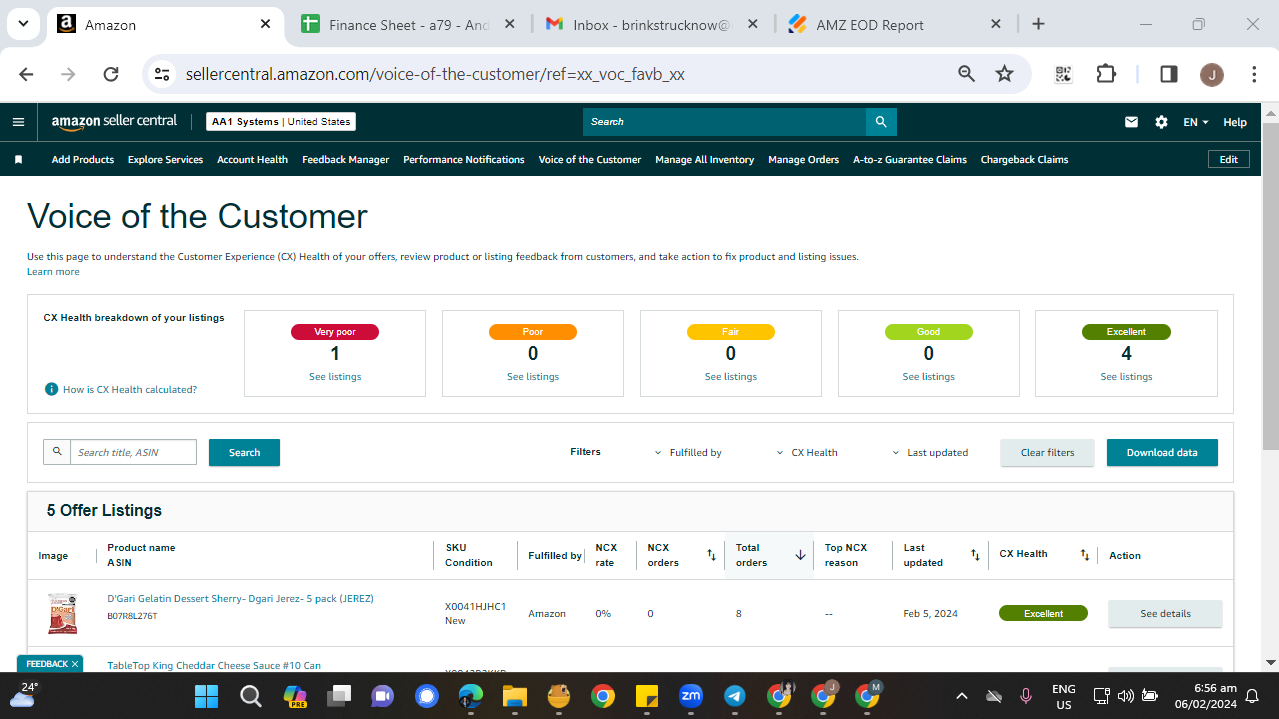Screen dimensions: 1279x719
Task: Sort by NCX orders column arrows
Action: click(x=711, y=555)
